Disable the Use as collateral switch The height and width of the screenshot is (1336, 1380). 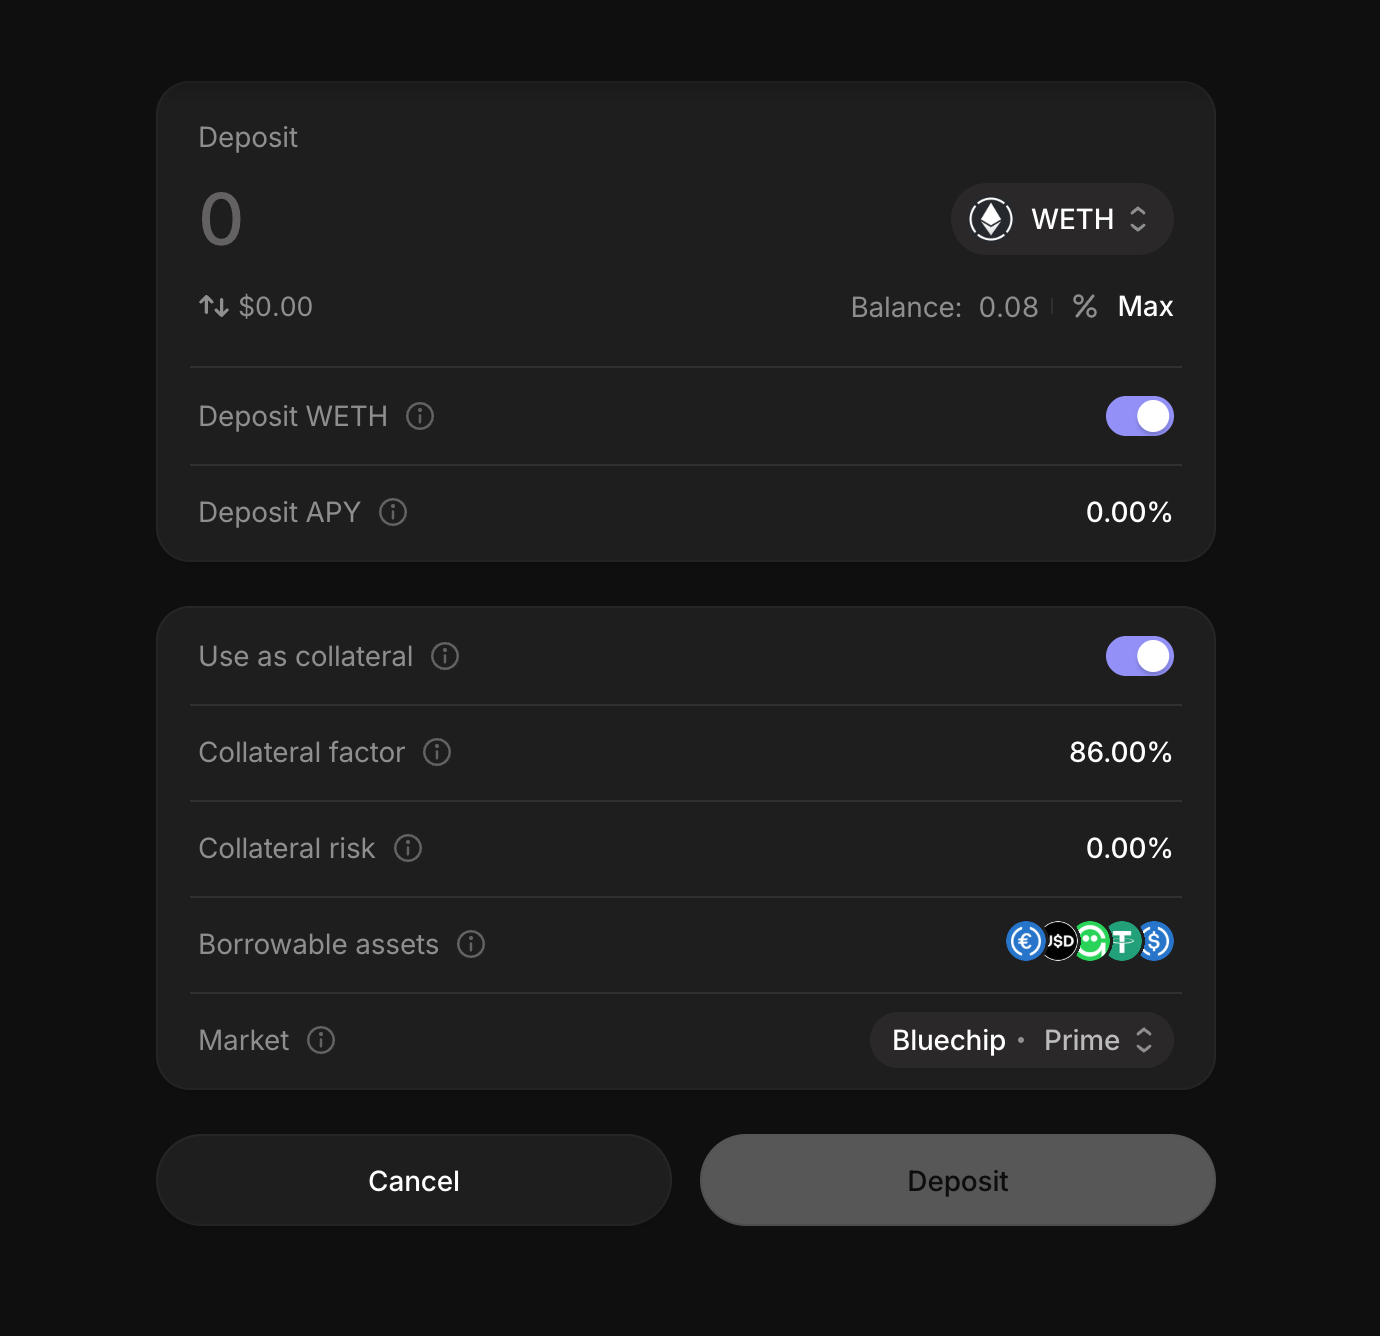[1139, 656]
